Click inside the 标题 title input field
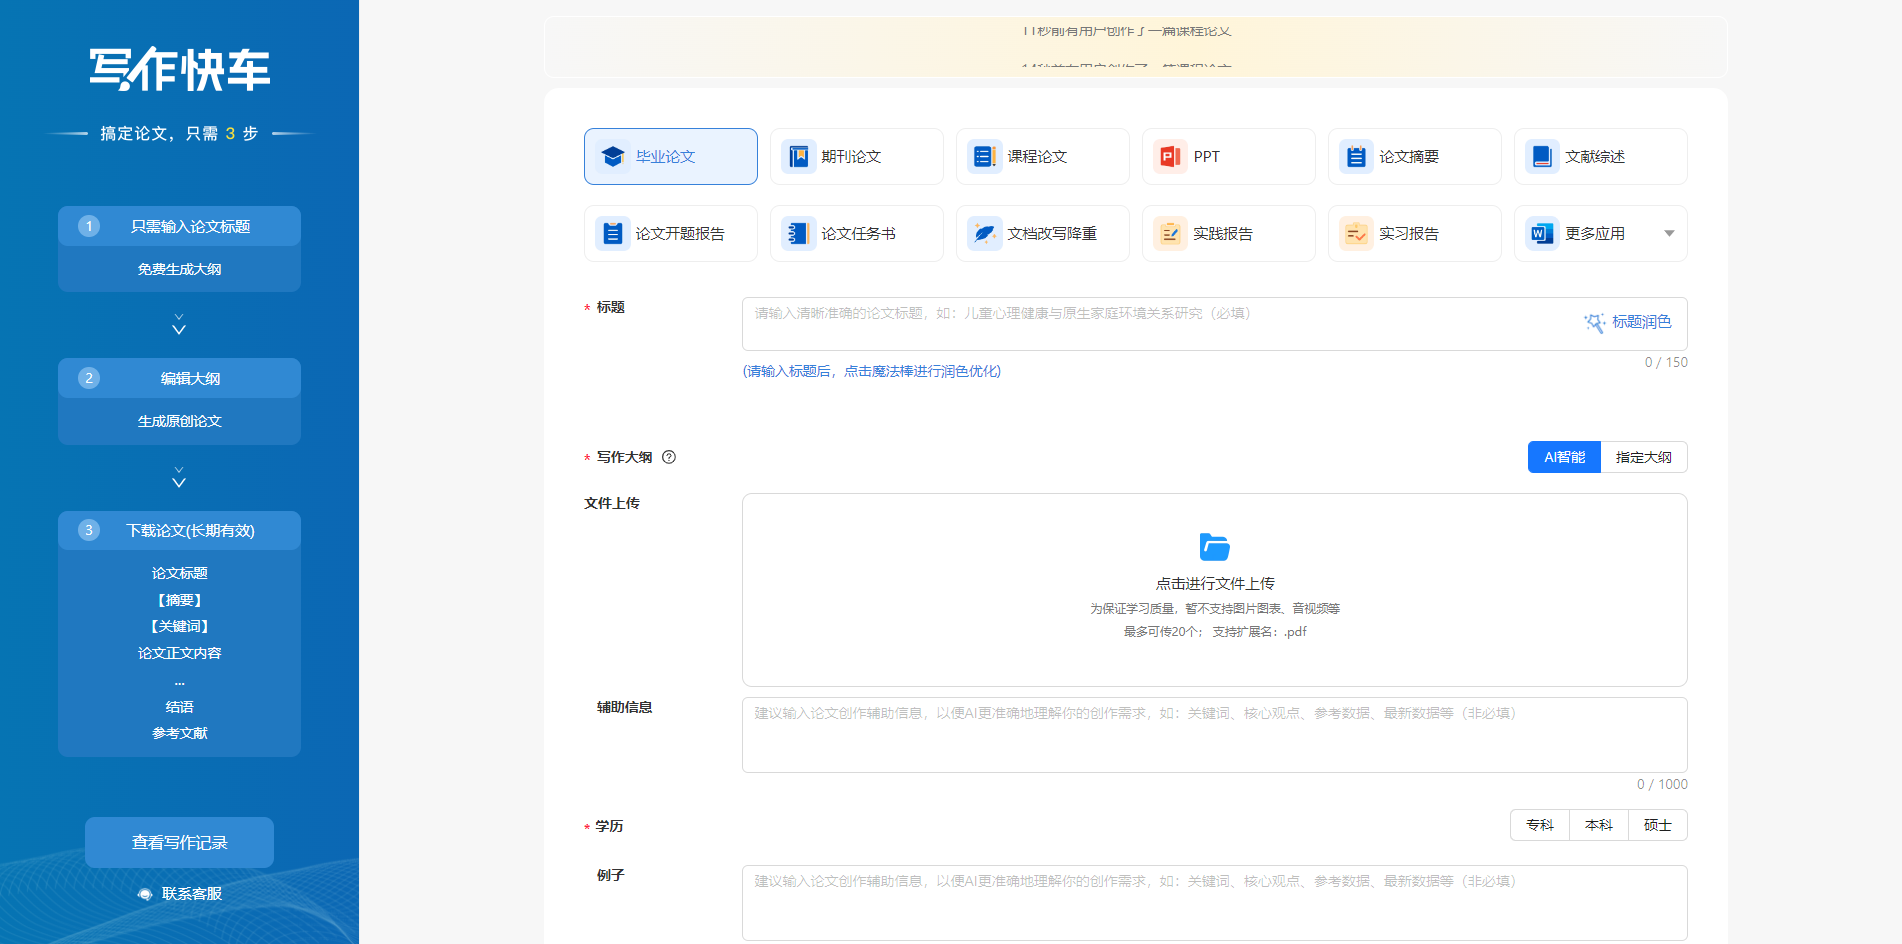Screen dimensions: 1902x944 [1100, 322]
